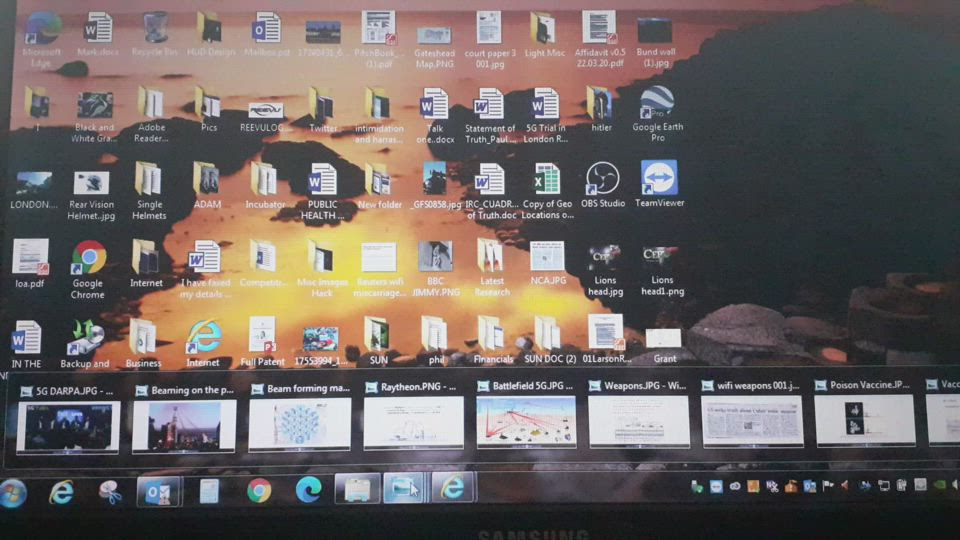Image resolution: width=960 pixels, height=540 pixels.
Task: Click the Outlook taskbar button
Action: (159, 491)
